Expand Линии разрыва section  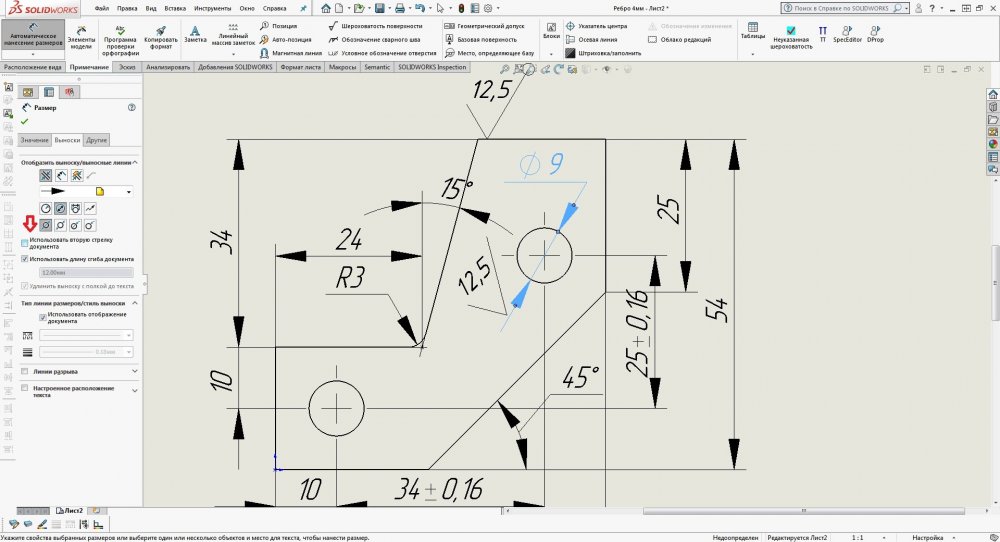pyautogui.click(x=135, y=371)
